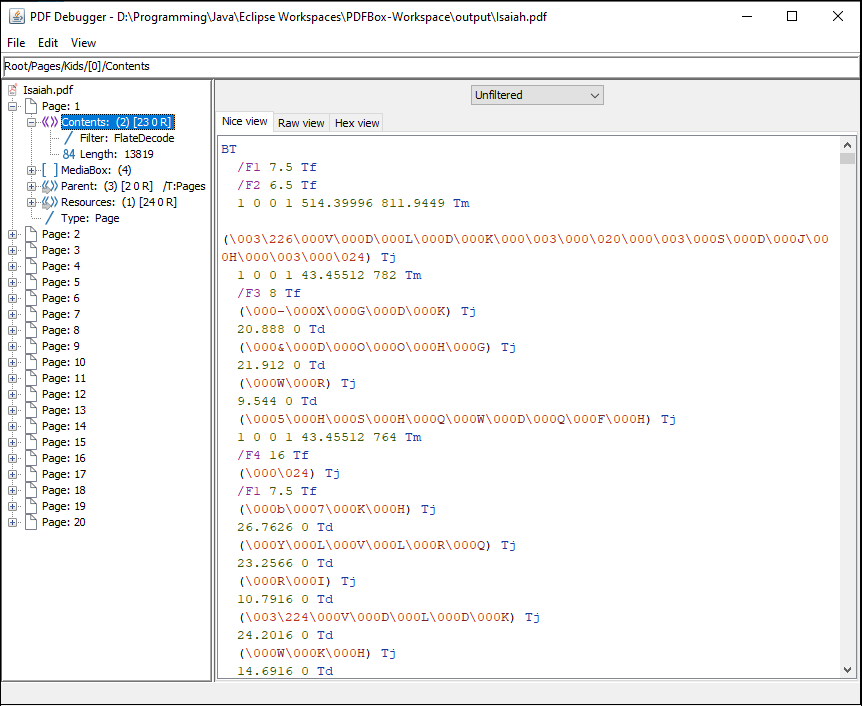Click the PDF Debugger Java title icon
The height and width of the screenshot is (706, 862).
pyautogui.click(x=16, y=16)
